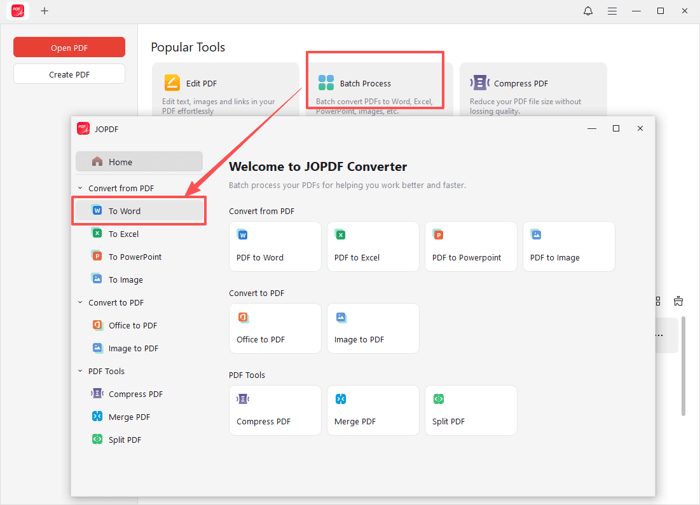Image resolution: width=700 pixels, height=505 pixels.
Task: Click the Office icon beside sidebar Office to PDF
Action: tap(97, 325)
